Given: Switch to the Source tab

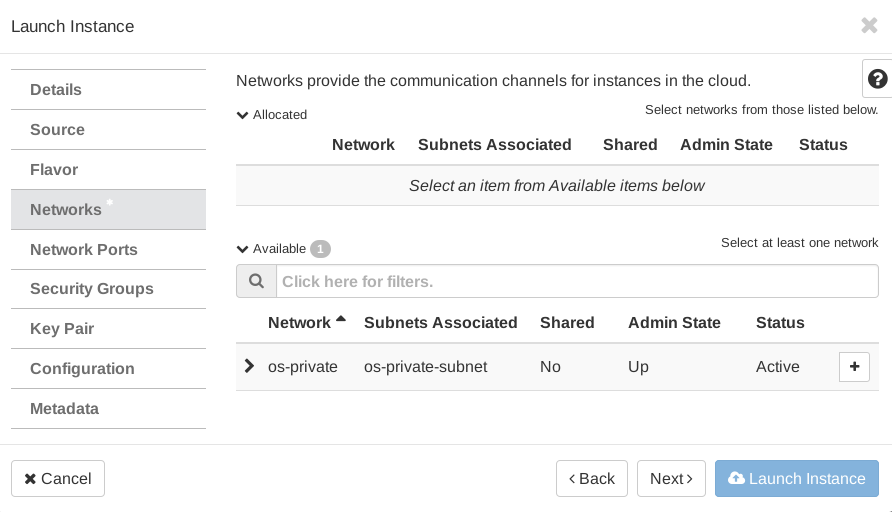Looking at the screenshot, I should 57,130.
